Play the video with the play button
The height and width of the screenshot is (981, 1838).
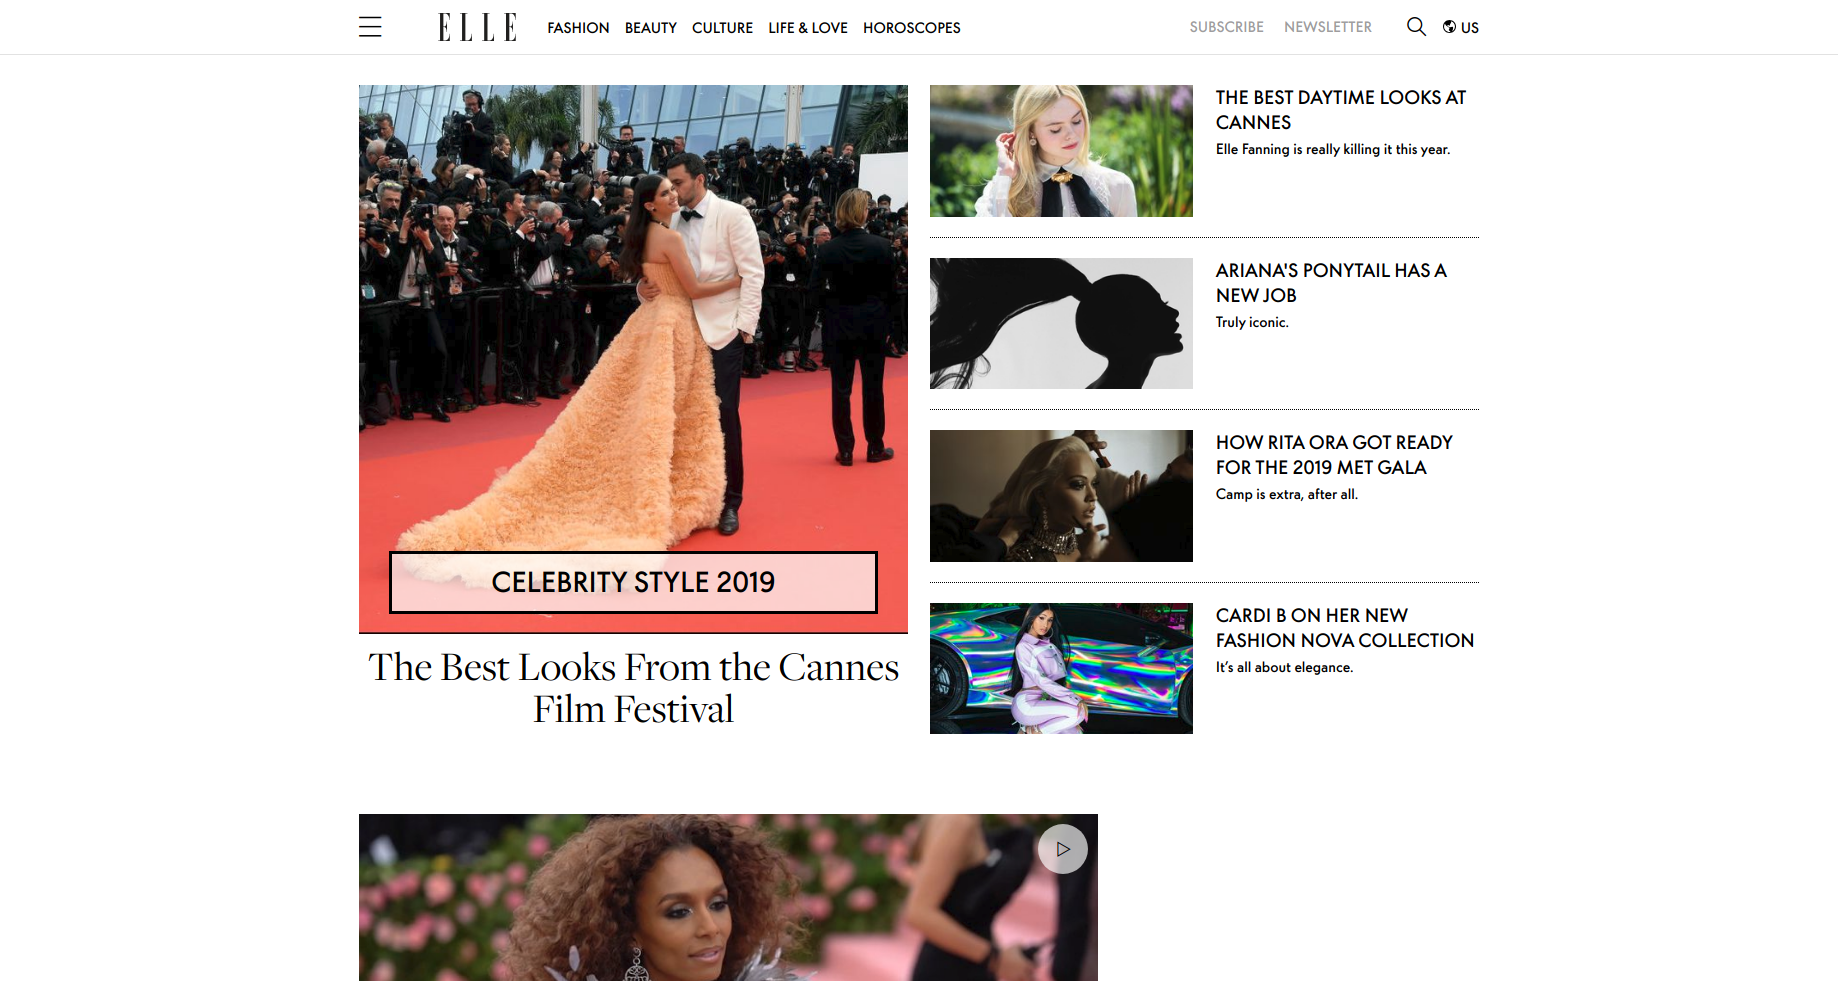point(1062,849)
